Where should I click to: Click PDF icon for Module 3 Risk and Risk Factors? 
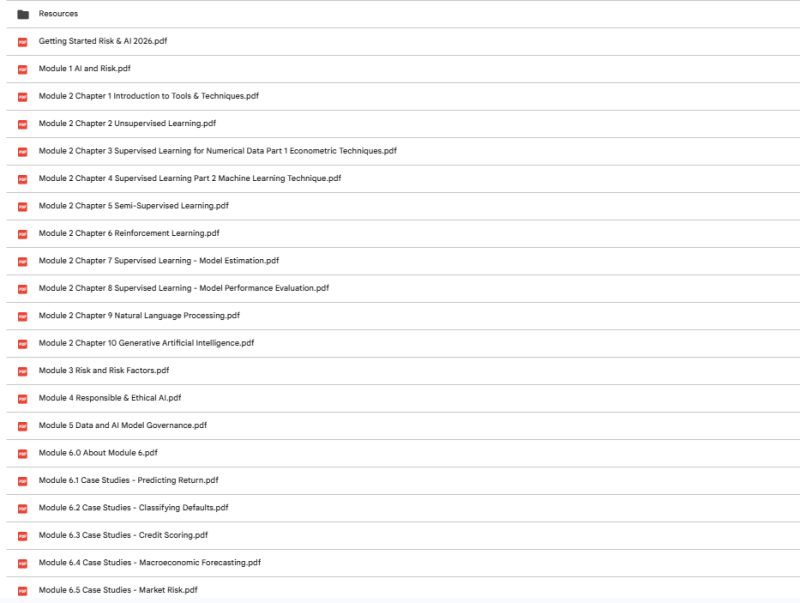(x=23, y=371)
